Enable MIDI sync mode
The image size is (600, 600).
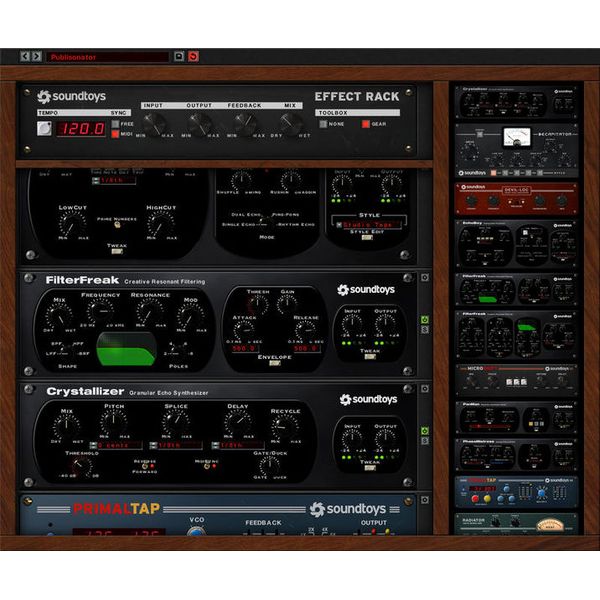(x=115, y=134)
